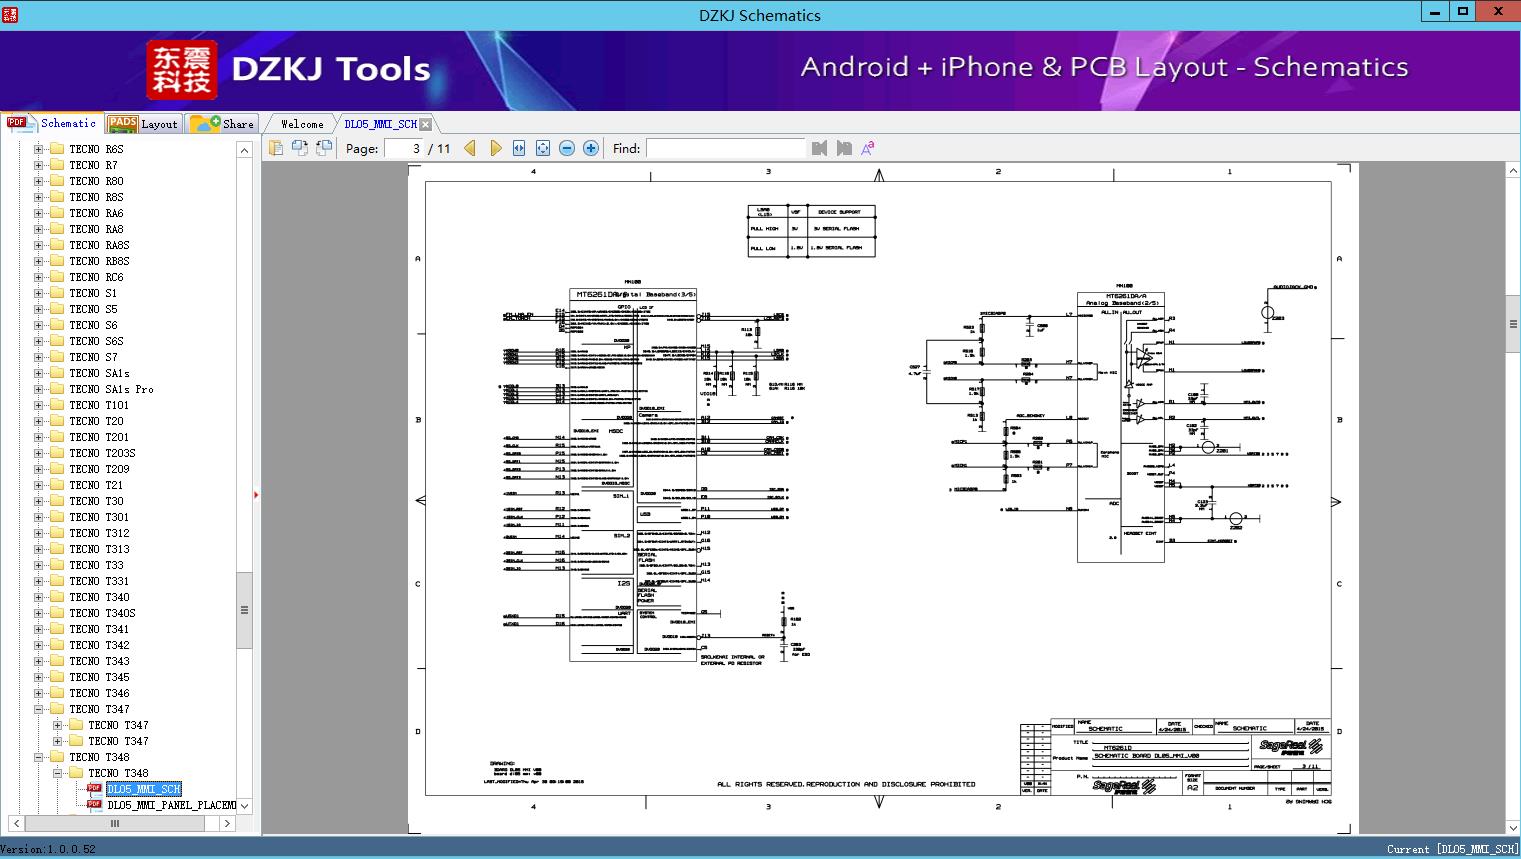Click the tree panel scroll down arrow
The image size is (1521, 859).
(244, 805)
